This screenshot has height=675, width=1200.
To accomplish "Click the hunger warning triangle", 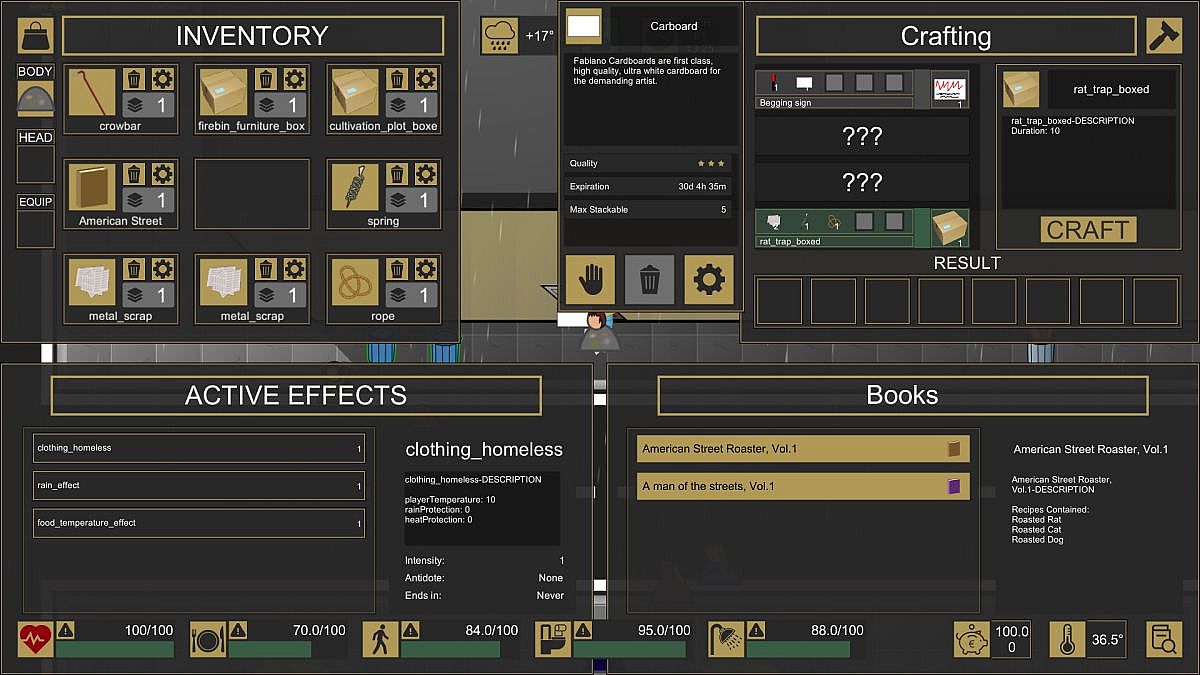I will pyautogui.click(x=238, y=630).
